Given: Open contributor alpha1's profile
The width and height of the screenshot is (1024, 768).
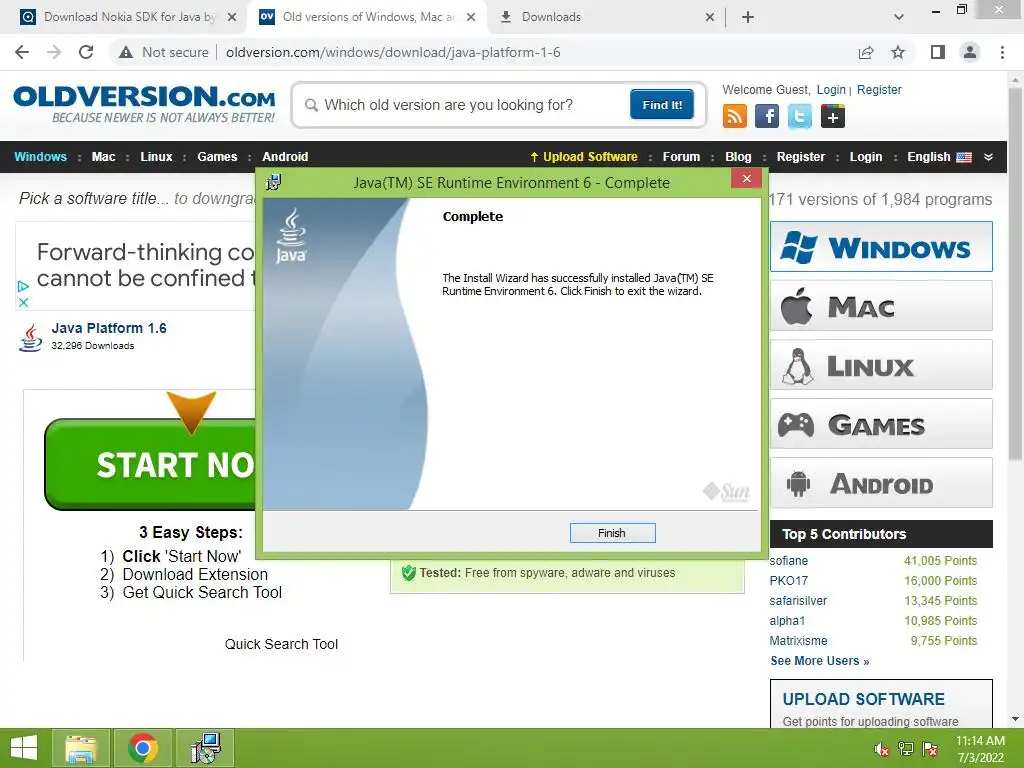Looking at the screenshot, I should (787, 620).
